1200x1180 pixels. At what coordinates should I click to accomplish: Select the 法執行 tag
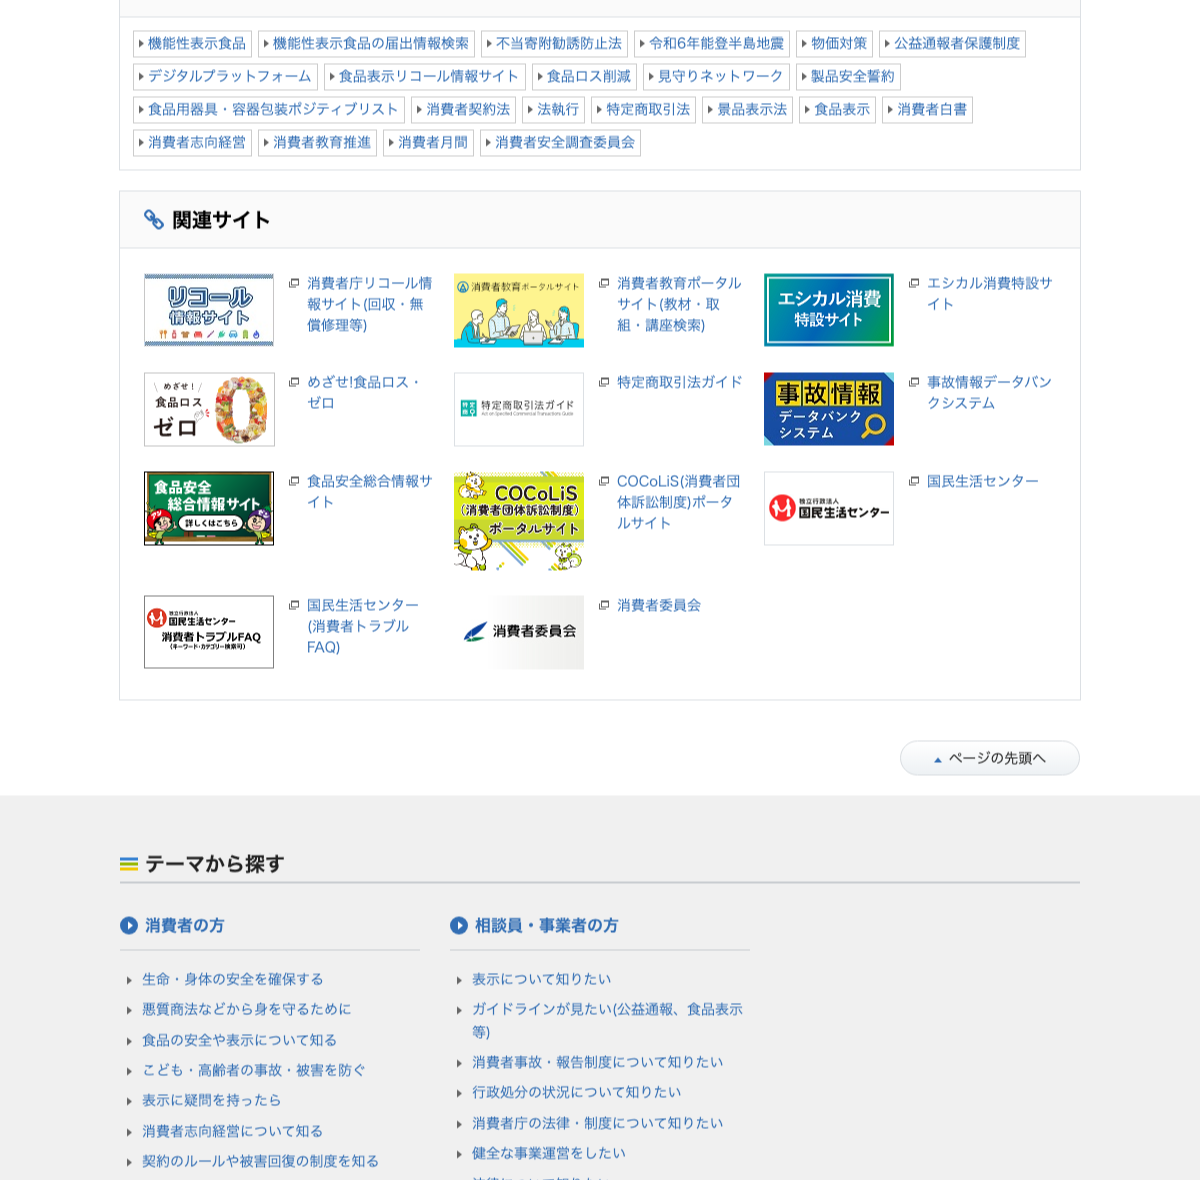[x=554, y=110]
